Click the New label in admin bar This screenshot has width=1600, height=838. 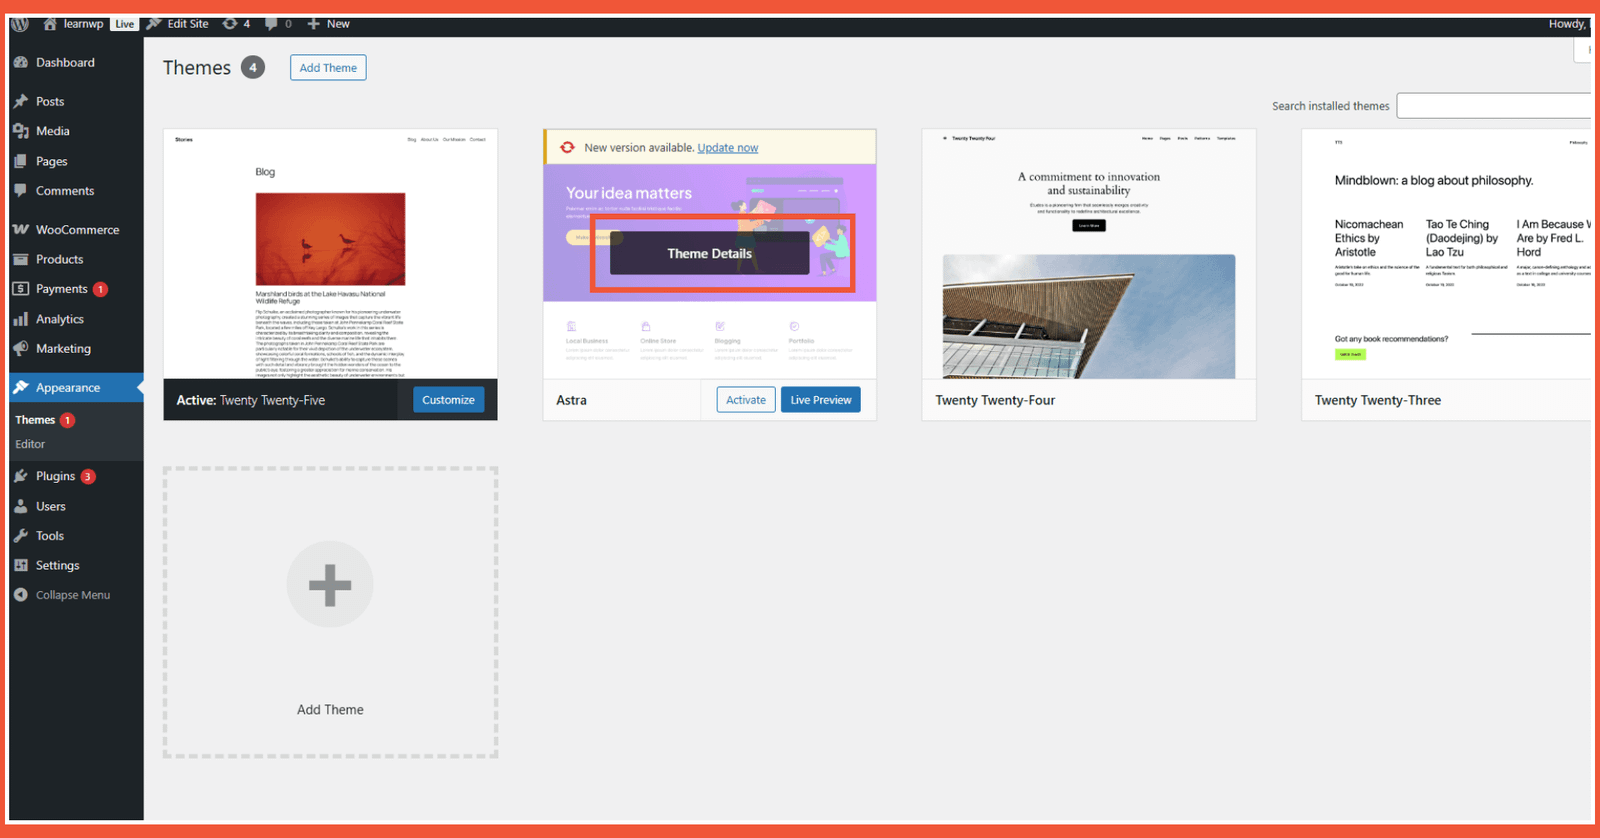[x=338, y=24]
